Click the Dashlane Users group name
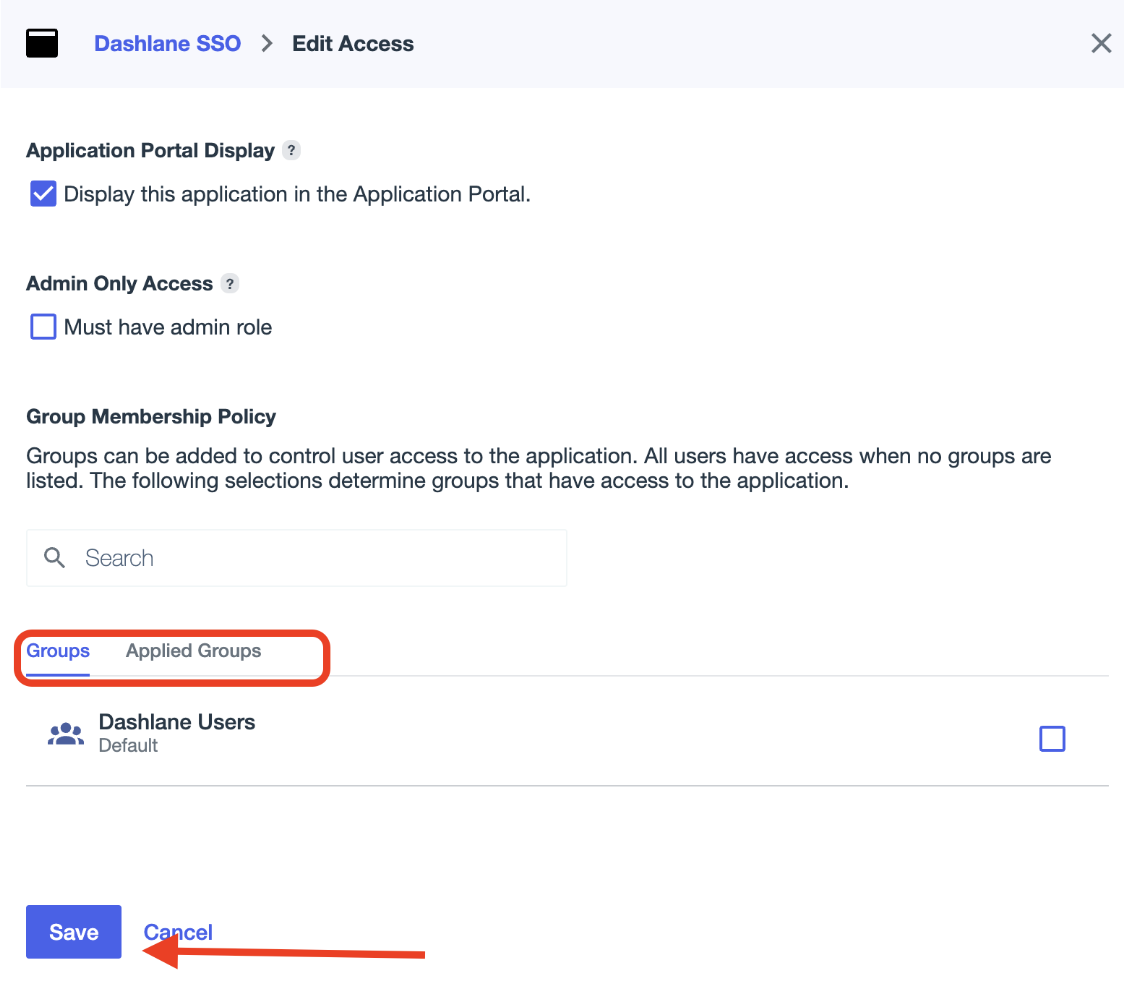 177,722
